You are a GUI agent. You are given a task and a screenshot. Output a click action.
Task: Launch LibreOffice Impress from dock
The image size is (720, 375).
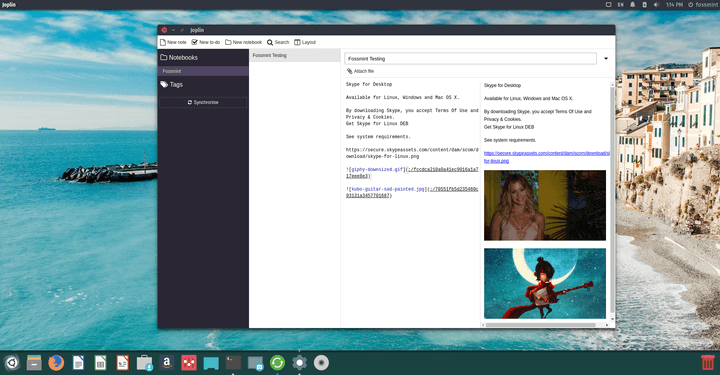pyautogui.click(x=123, y=363)
